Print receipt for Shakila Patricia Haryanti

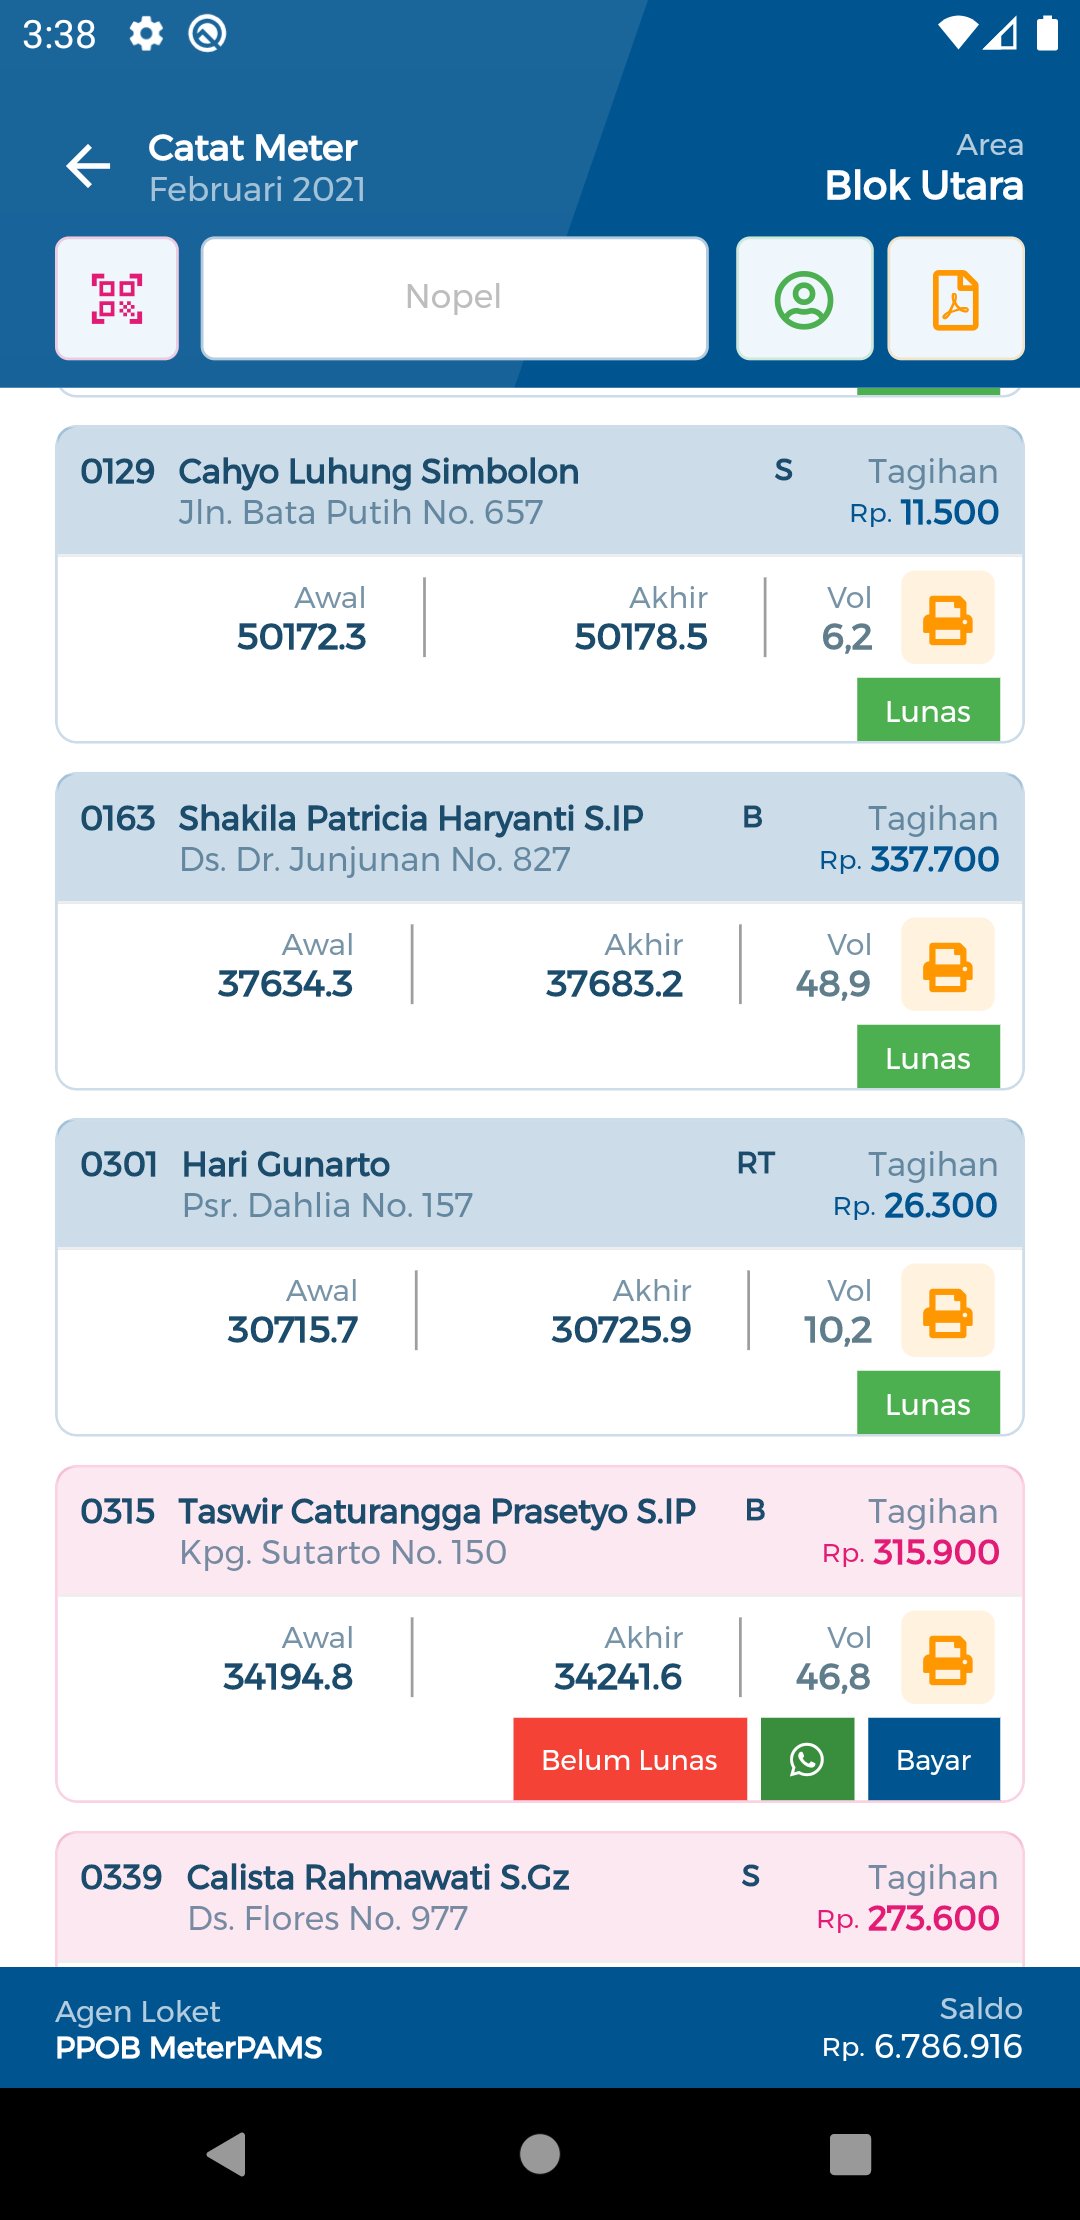947,965
